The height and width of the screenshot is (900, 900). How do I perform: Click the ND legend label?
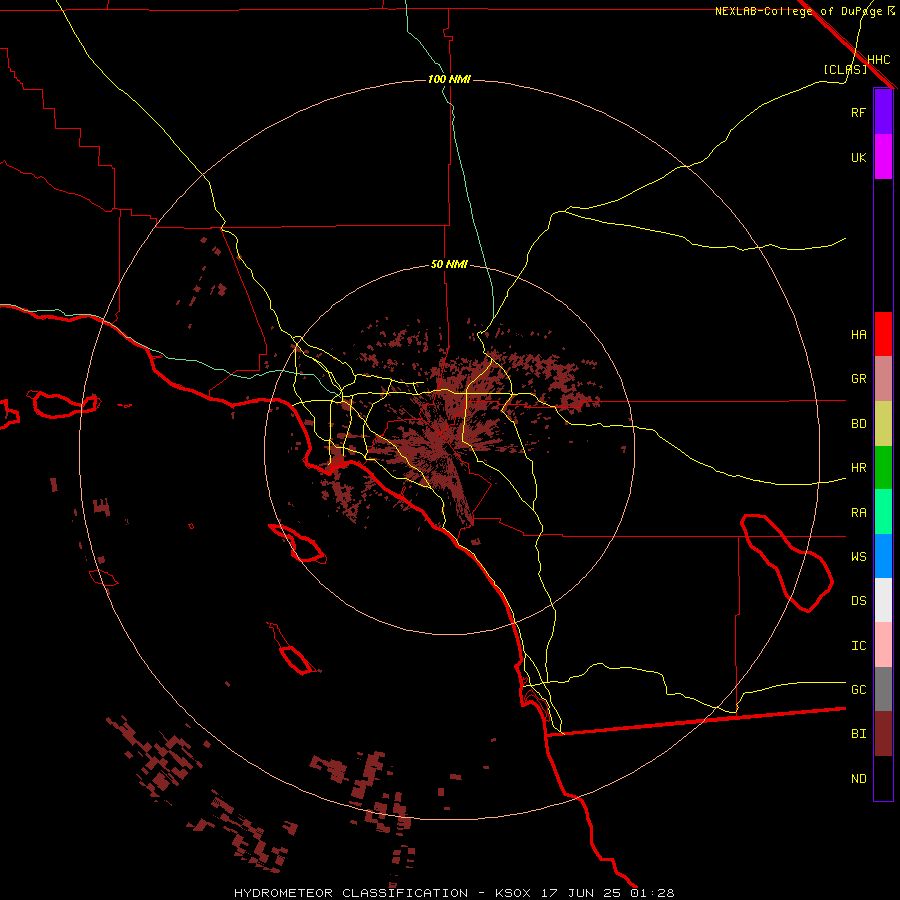coord(858,779)
